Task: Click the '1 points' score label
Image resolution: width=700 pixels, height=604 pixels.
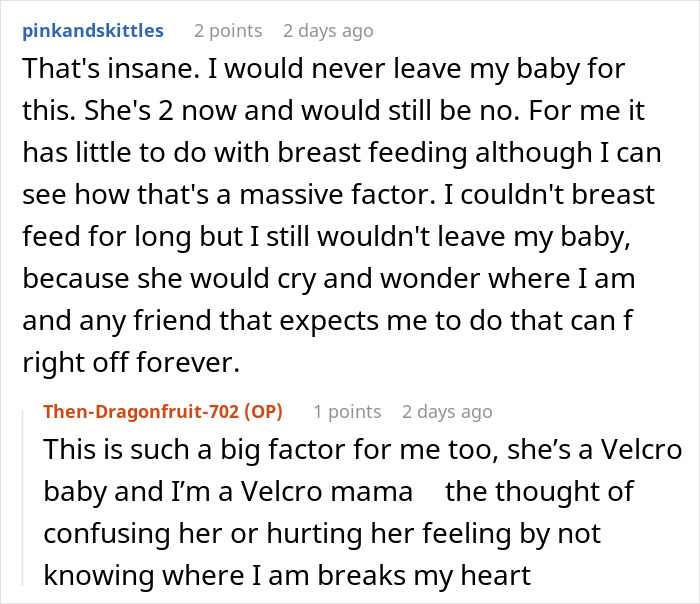Action: tap(347, 411)
